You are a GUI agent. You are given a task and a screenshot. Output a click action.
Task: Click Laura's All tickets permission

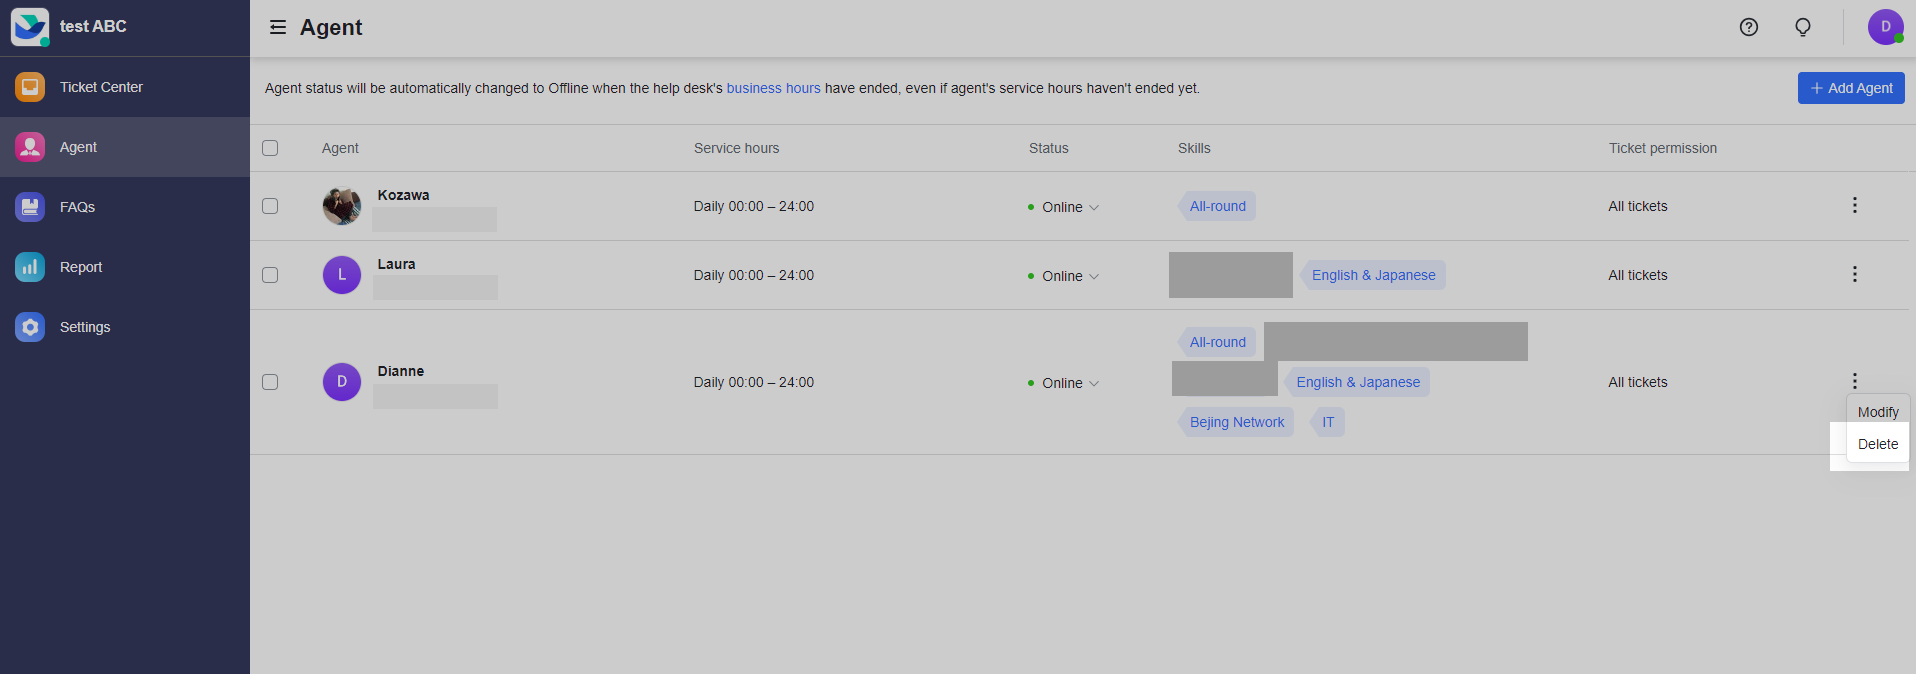click(x=1638, y=275)
